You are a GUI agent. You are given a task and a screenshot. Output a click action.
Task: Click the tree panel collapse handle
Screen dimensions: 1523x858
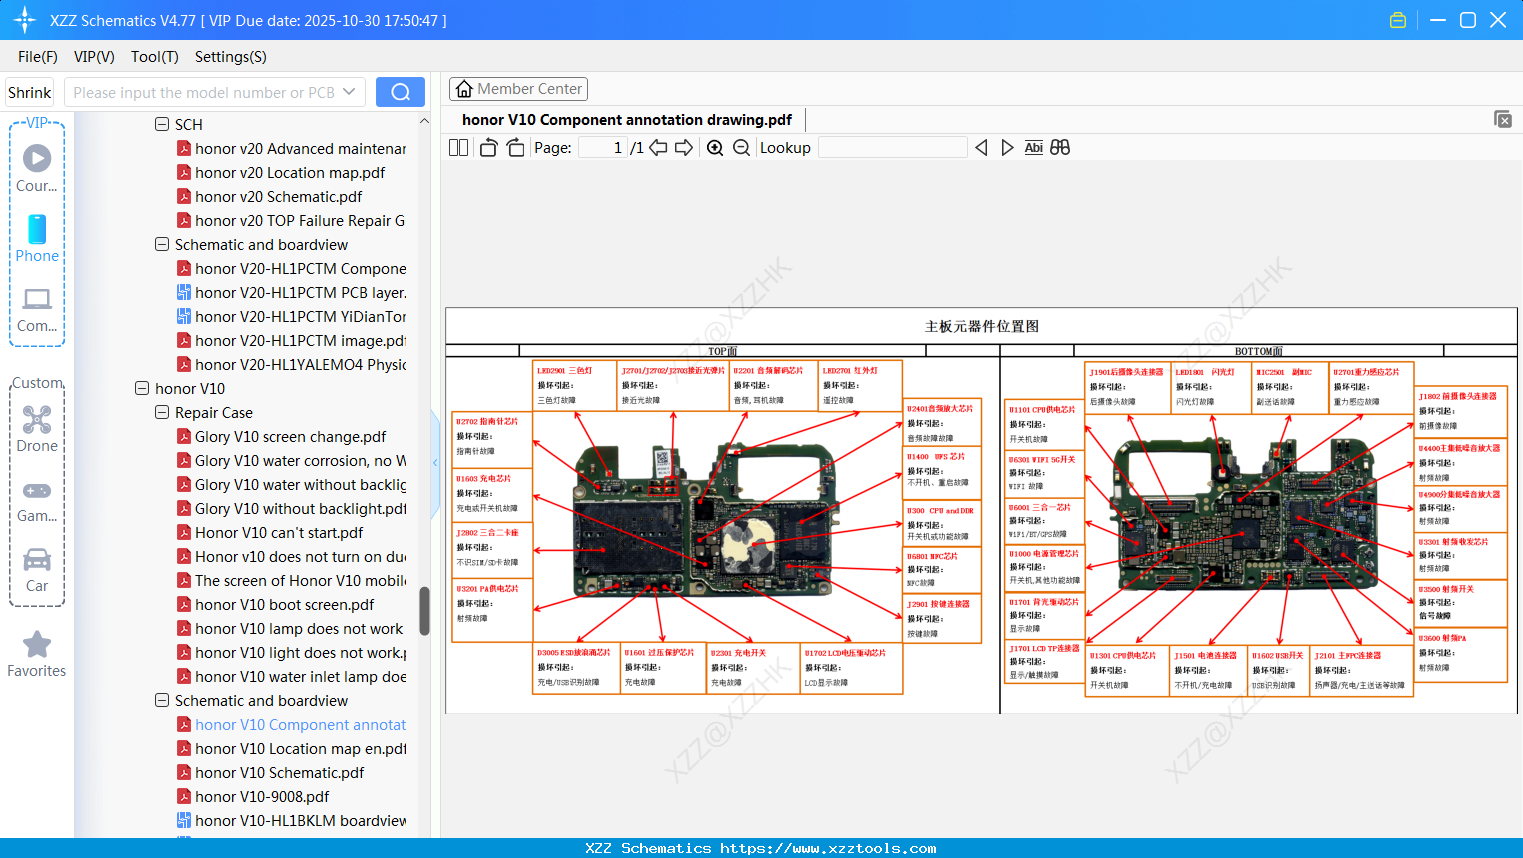(435, 463)
